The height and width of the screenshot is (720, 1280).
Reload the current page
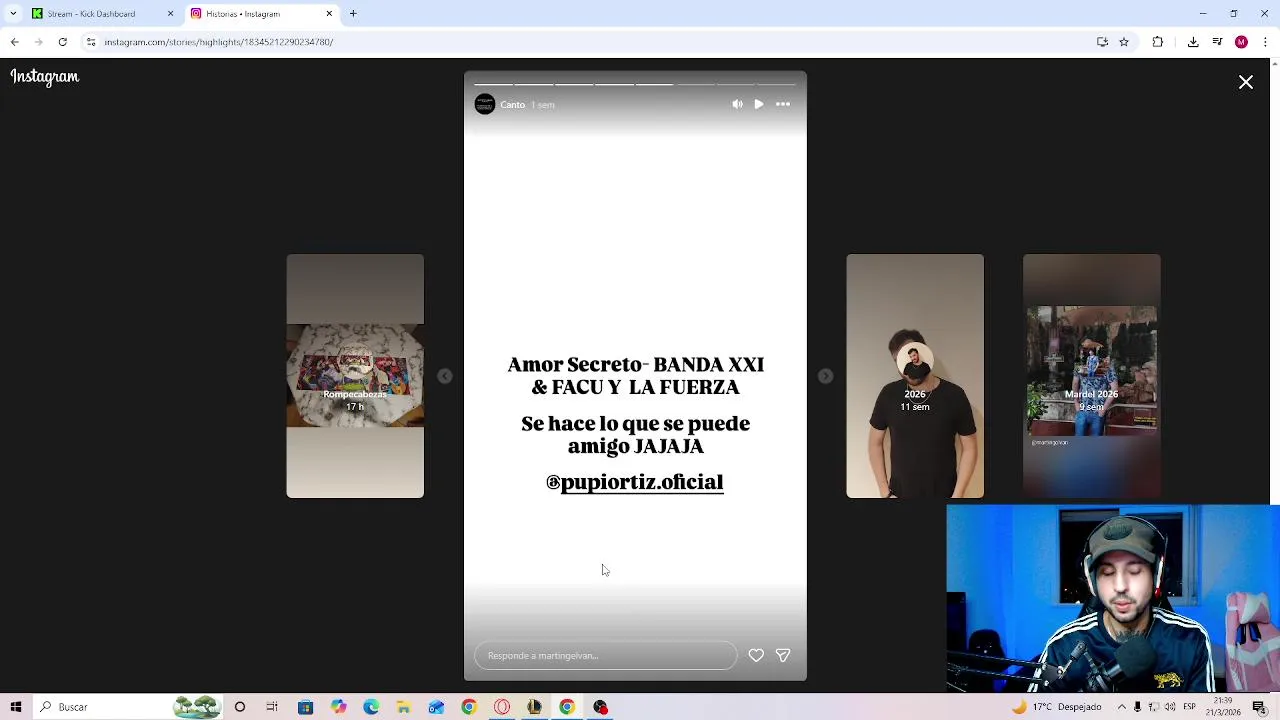[x=63, y=42]
